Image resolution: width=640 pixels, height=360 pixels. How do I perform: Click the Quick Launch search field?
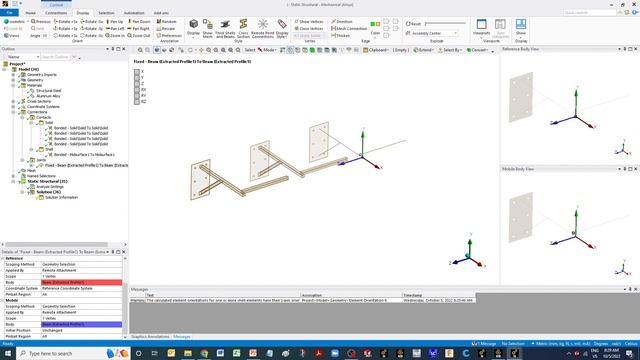pyautogui.click(x=589, y=13)
